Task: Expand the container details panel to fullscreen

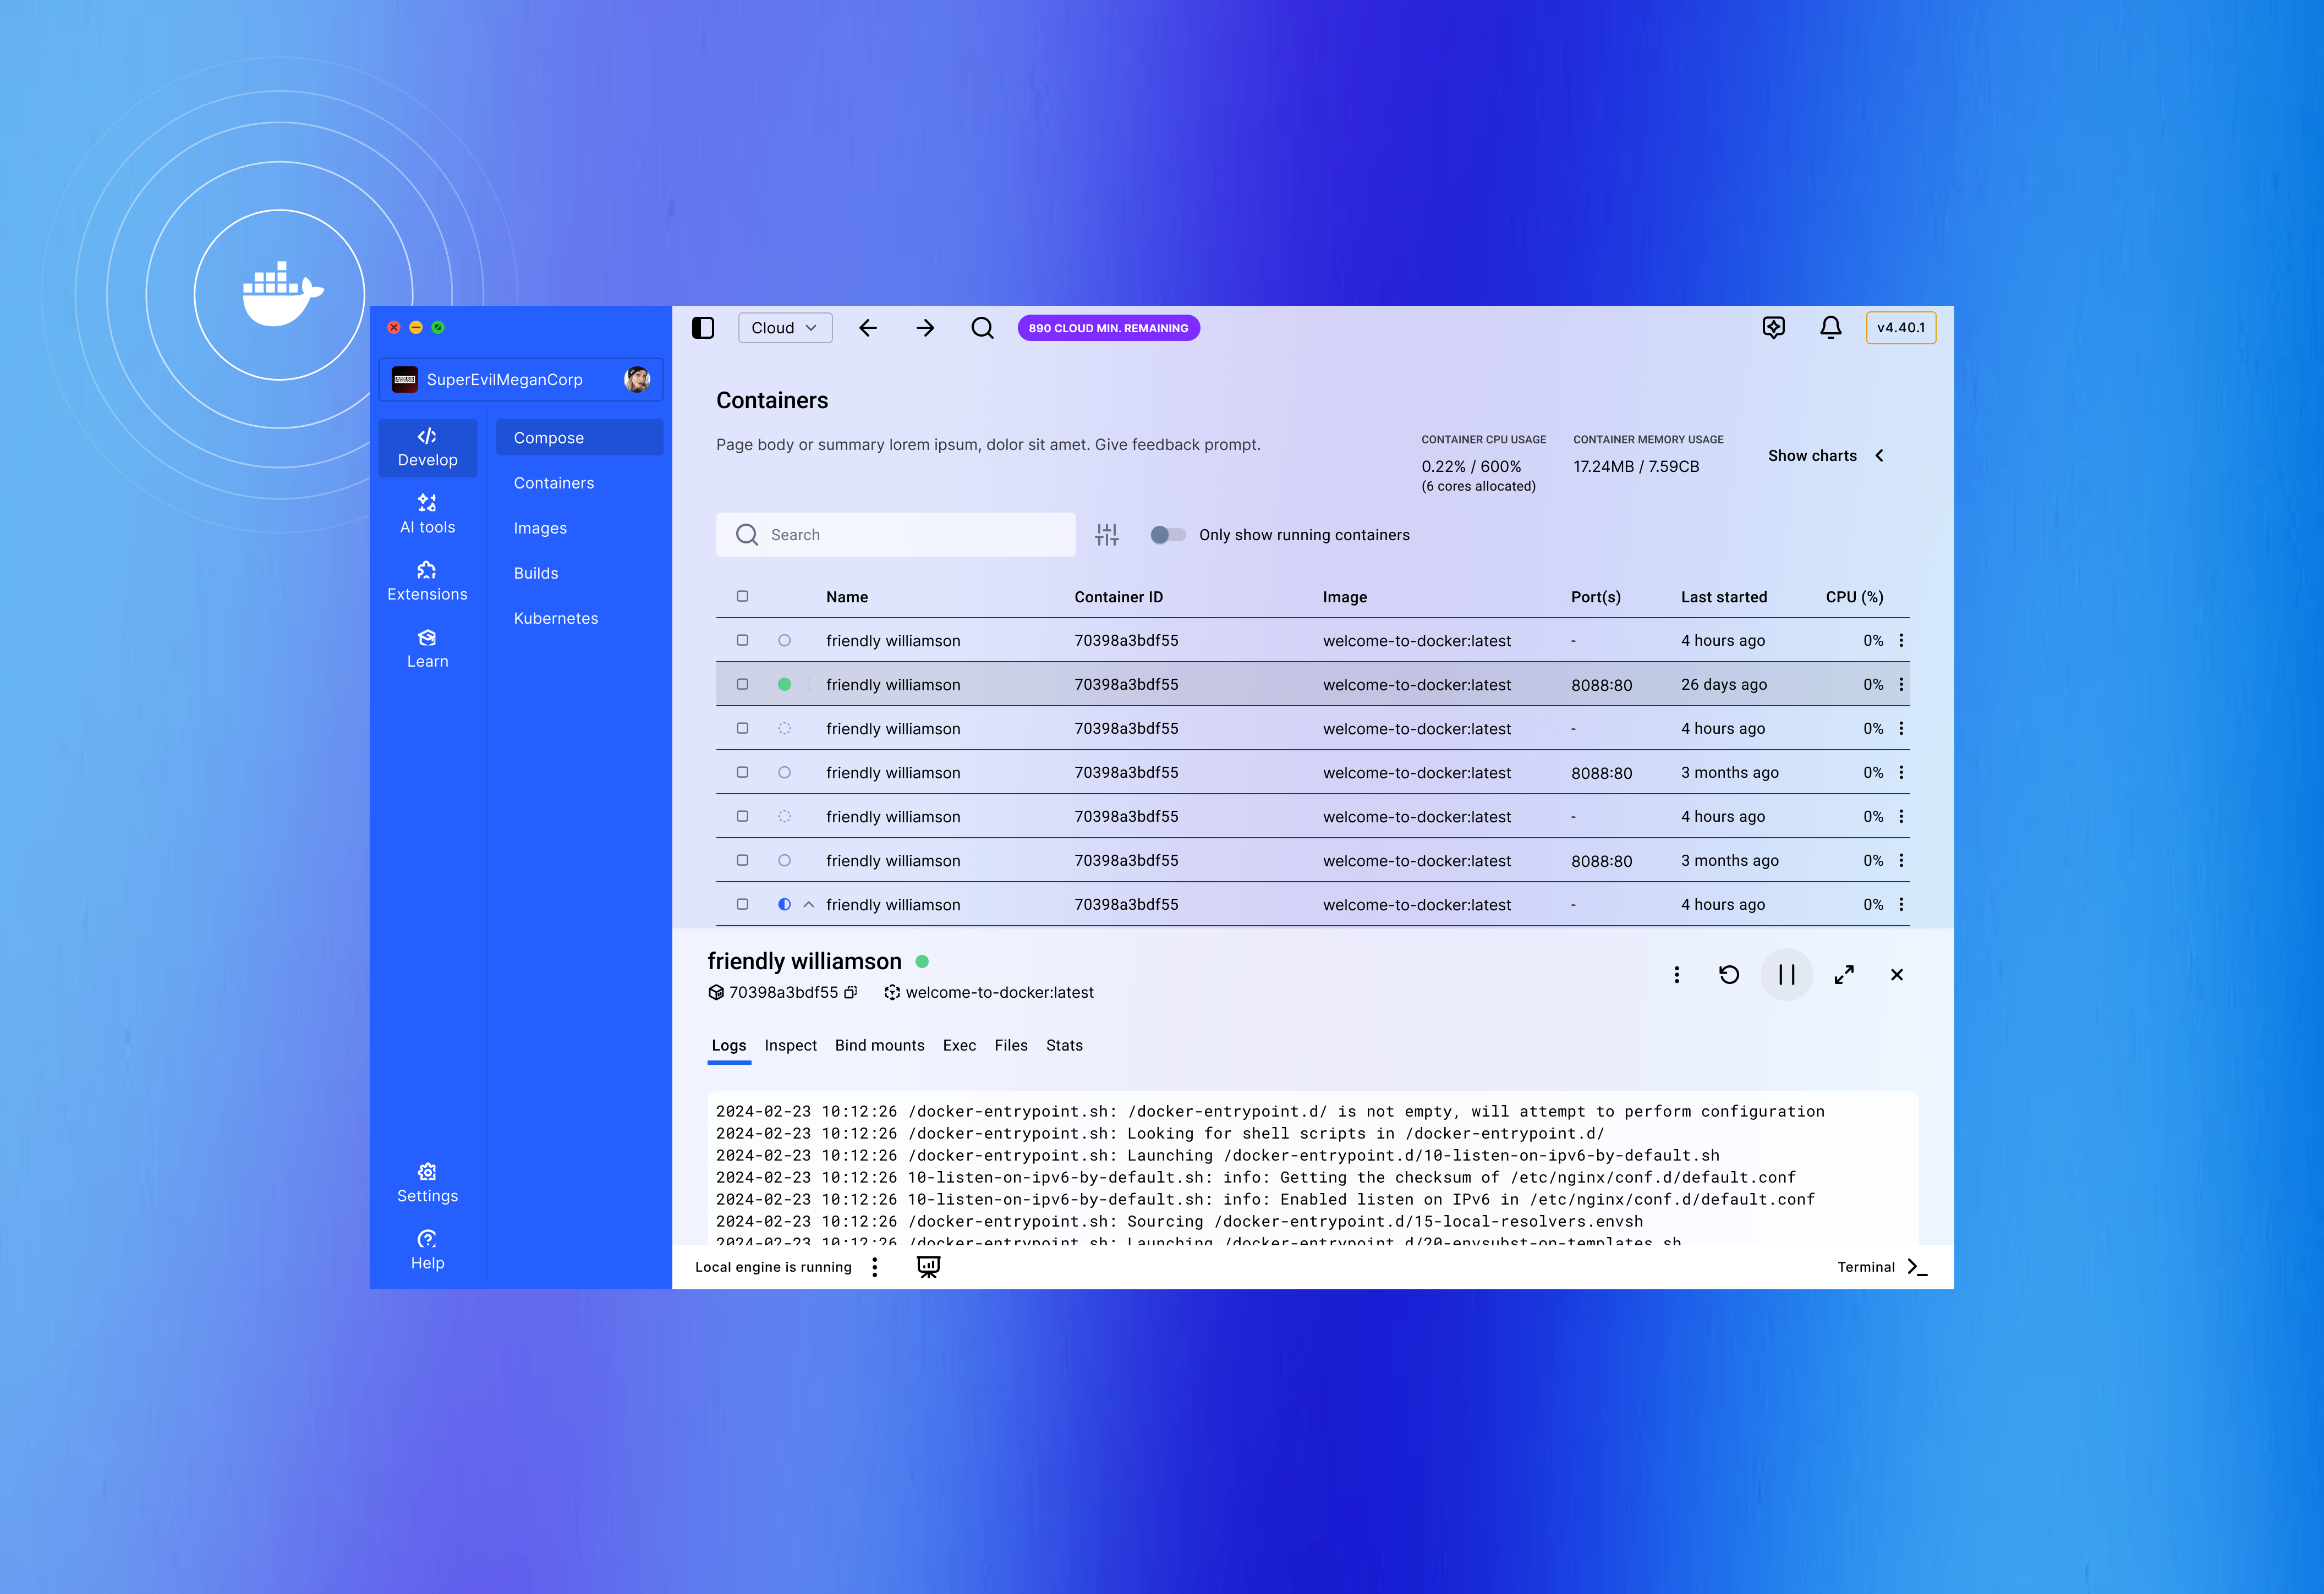Action: pyautogui.click(x=1844, y=975)
